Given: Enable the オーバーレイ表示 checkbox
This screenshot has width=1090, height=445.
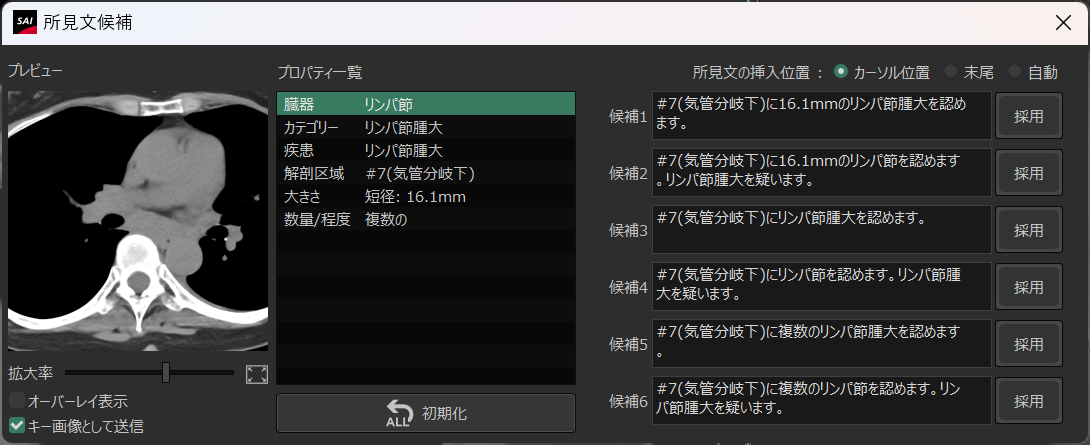Looking at the screenshot, I should point(17,401).
